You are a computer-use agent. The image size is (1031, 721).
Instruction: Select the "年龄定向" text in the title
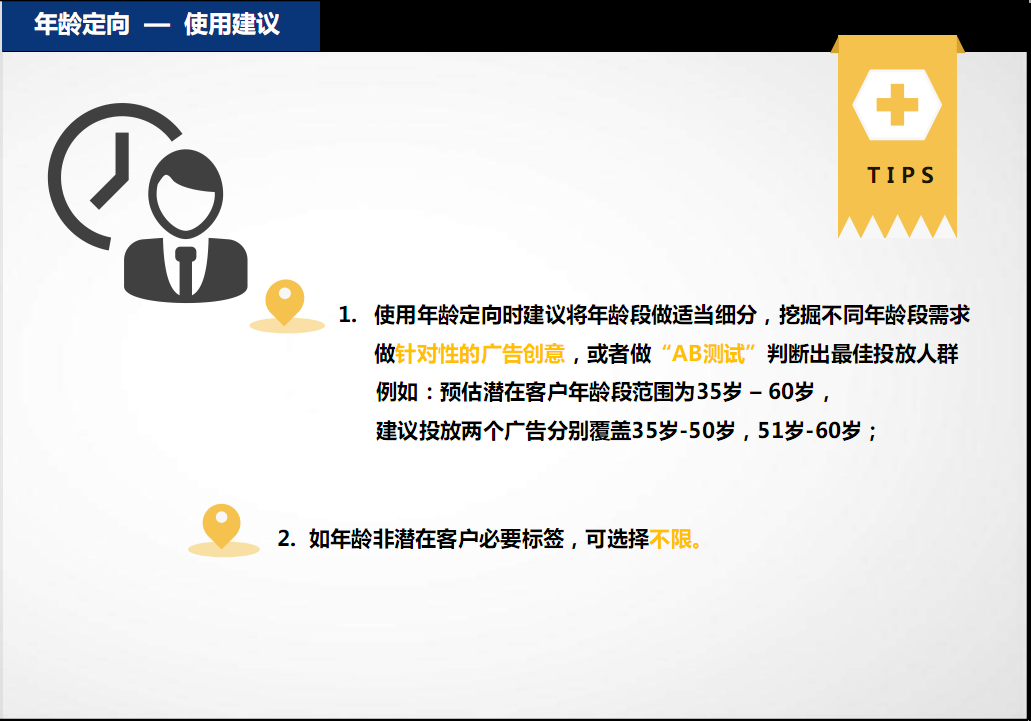click(82, 25)
